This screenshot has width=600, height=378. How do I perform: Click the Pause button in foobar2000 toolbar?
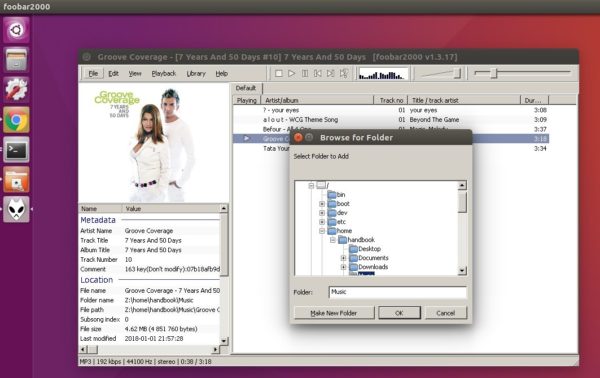click(305, 73)
